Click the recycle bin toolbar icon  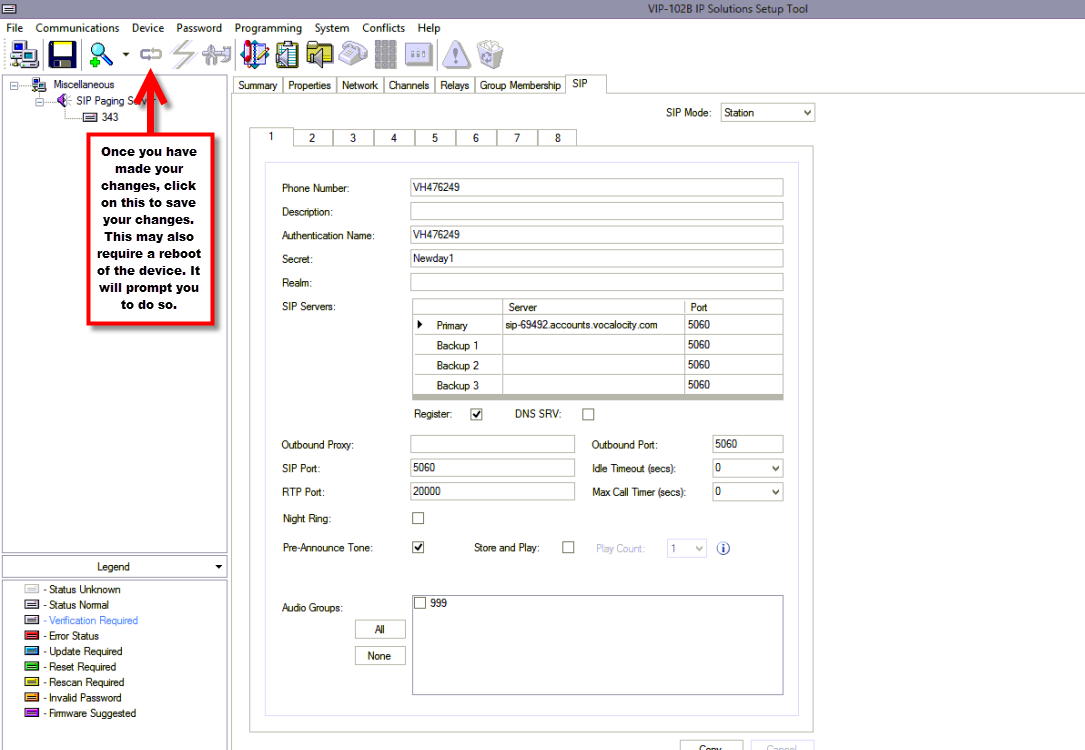(x=490, y=54)
